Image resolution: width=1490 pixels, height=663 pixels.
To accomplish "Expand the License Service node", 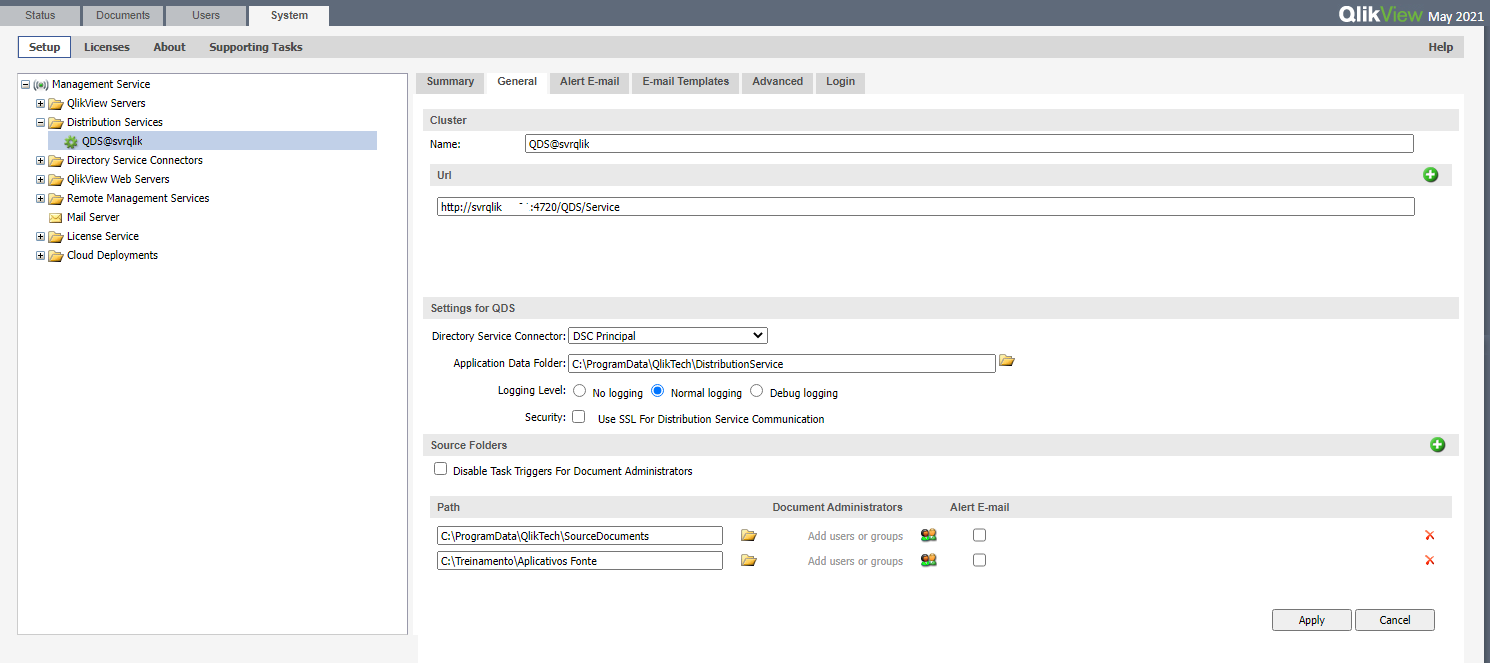I will click(x=40, y=237).
